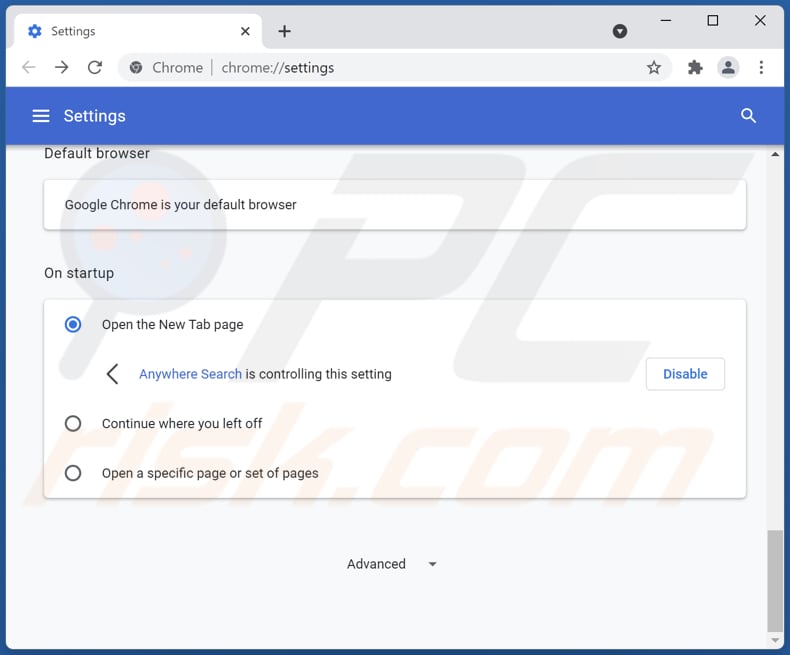Click the Chrome site info icon
Screen dimensions: 790x655
click(x=136, y=67)
